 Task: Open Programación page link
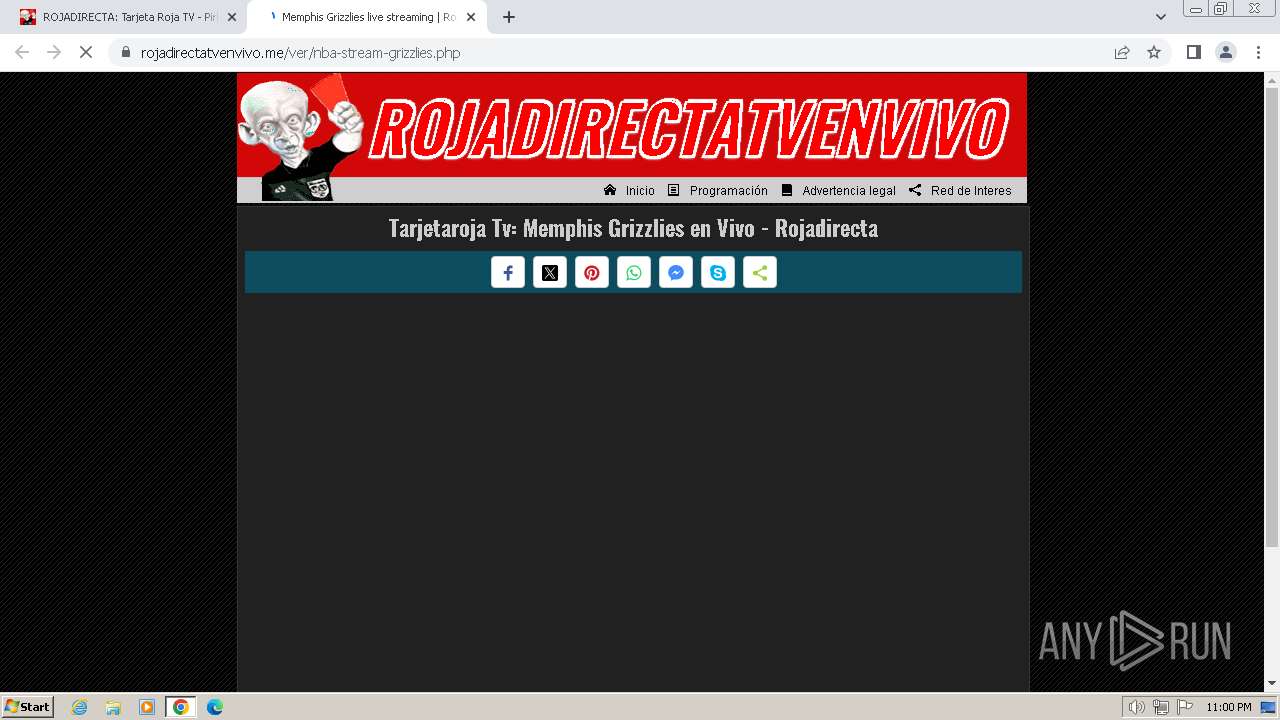[718, 190]
